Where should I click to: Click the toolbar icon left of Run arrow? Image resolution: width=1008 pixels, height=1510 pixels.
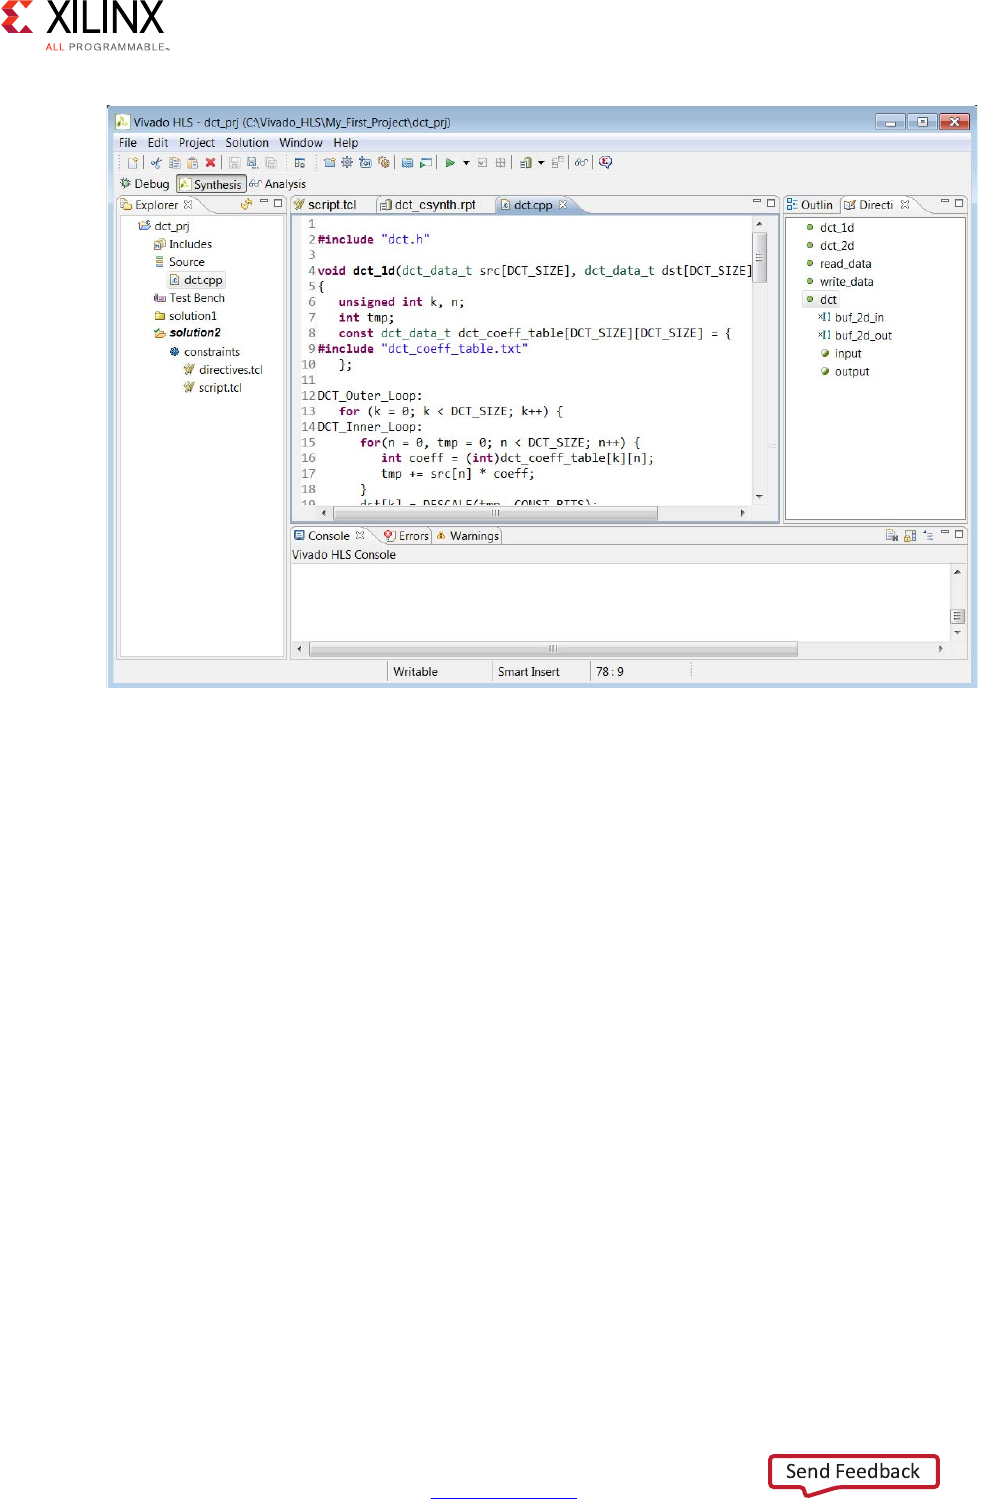pos(426,162)
